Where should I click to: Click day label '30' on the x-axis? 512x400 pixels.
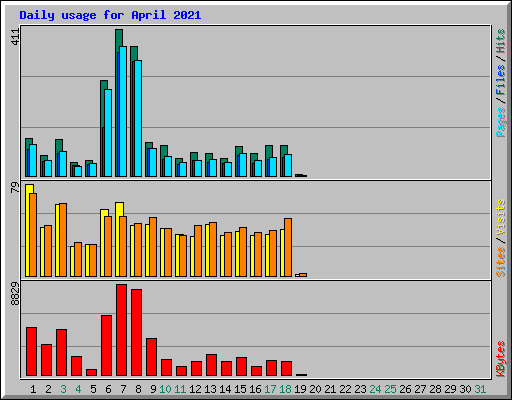point(465,389)
